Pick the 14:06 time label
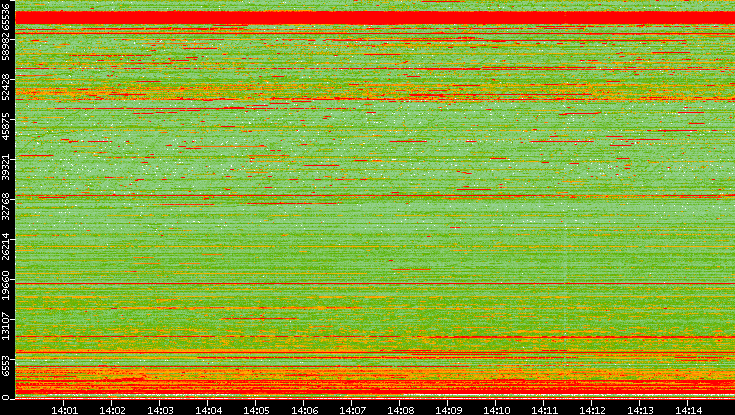Screen dimensions: 735x415 click(304, 410)
